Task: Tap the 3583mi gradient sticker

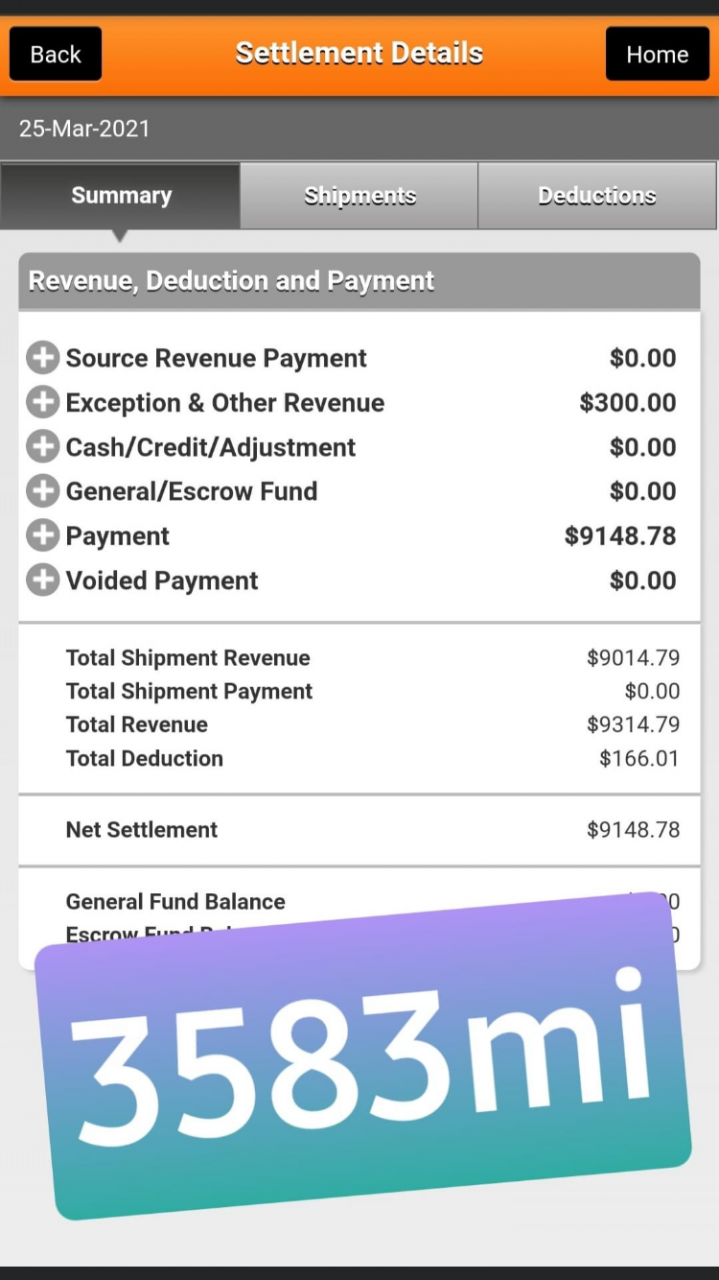Action: point(363,1055)
